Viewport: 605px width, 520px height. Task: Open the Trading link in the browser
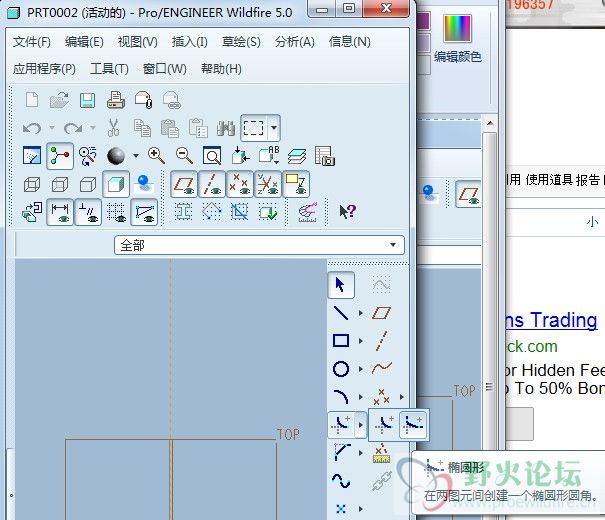[551, 320]
